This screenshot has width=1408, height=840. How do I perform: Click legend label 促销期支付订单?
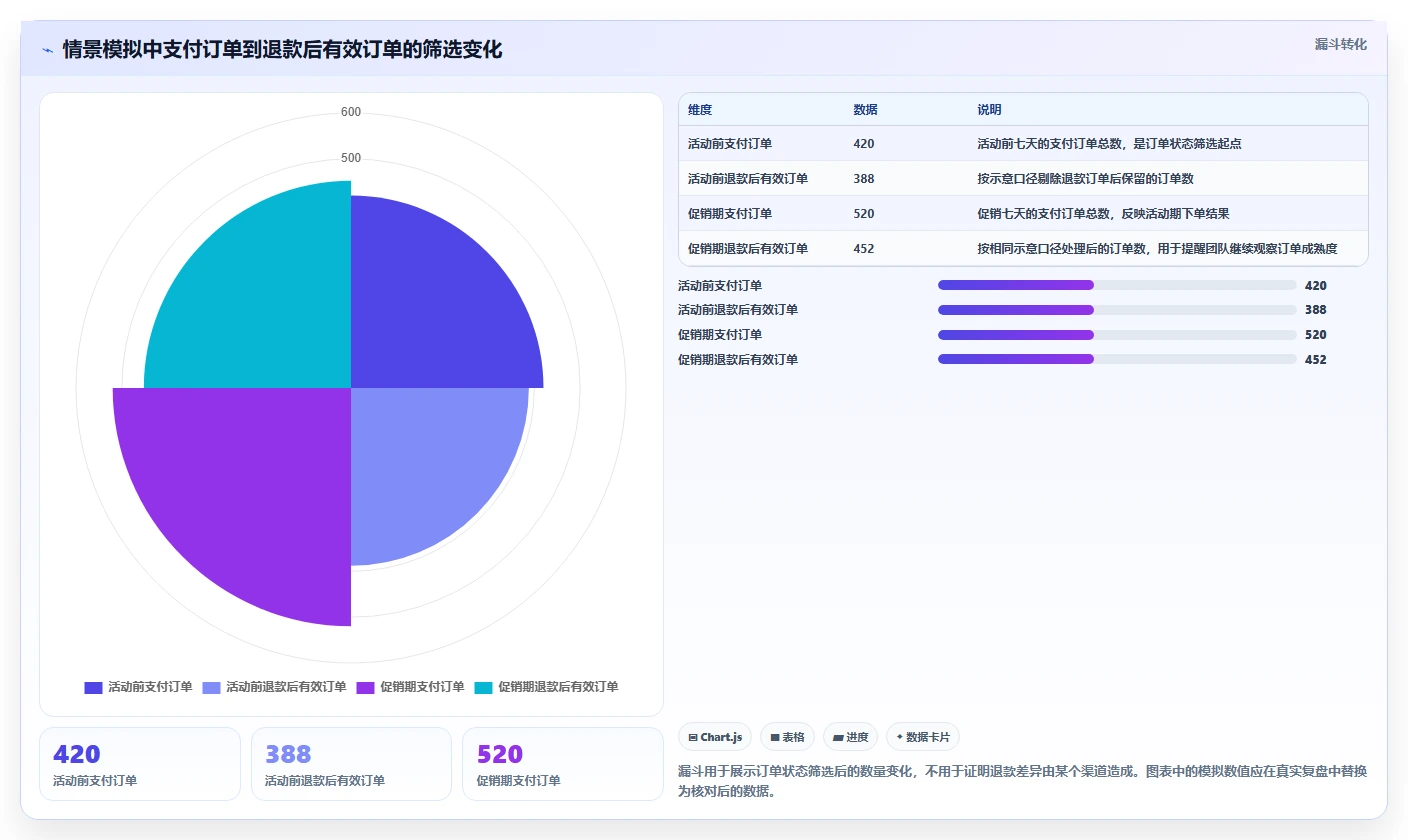click(422, 687)
